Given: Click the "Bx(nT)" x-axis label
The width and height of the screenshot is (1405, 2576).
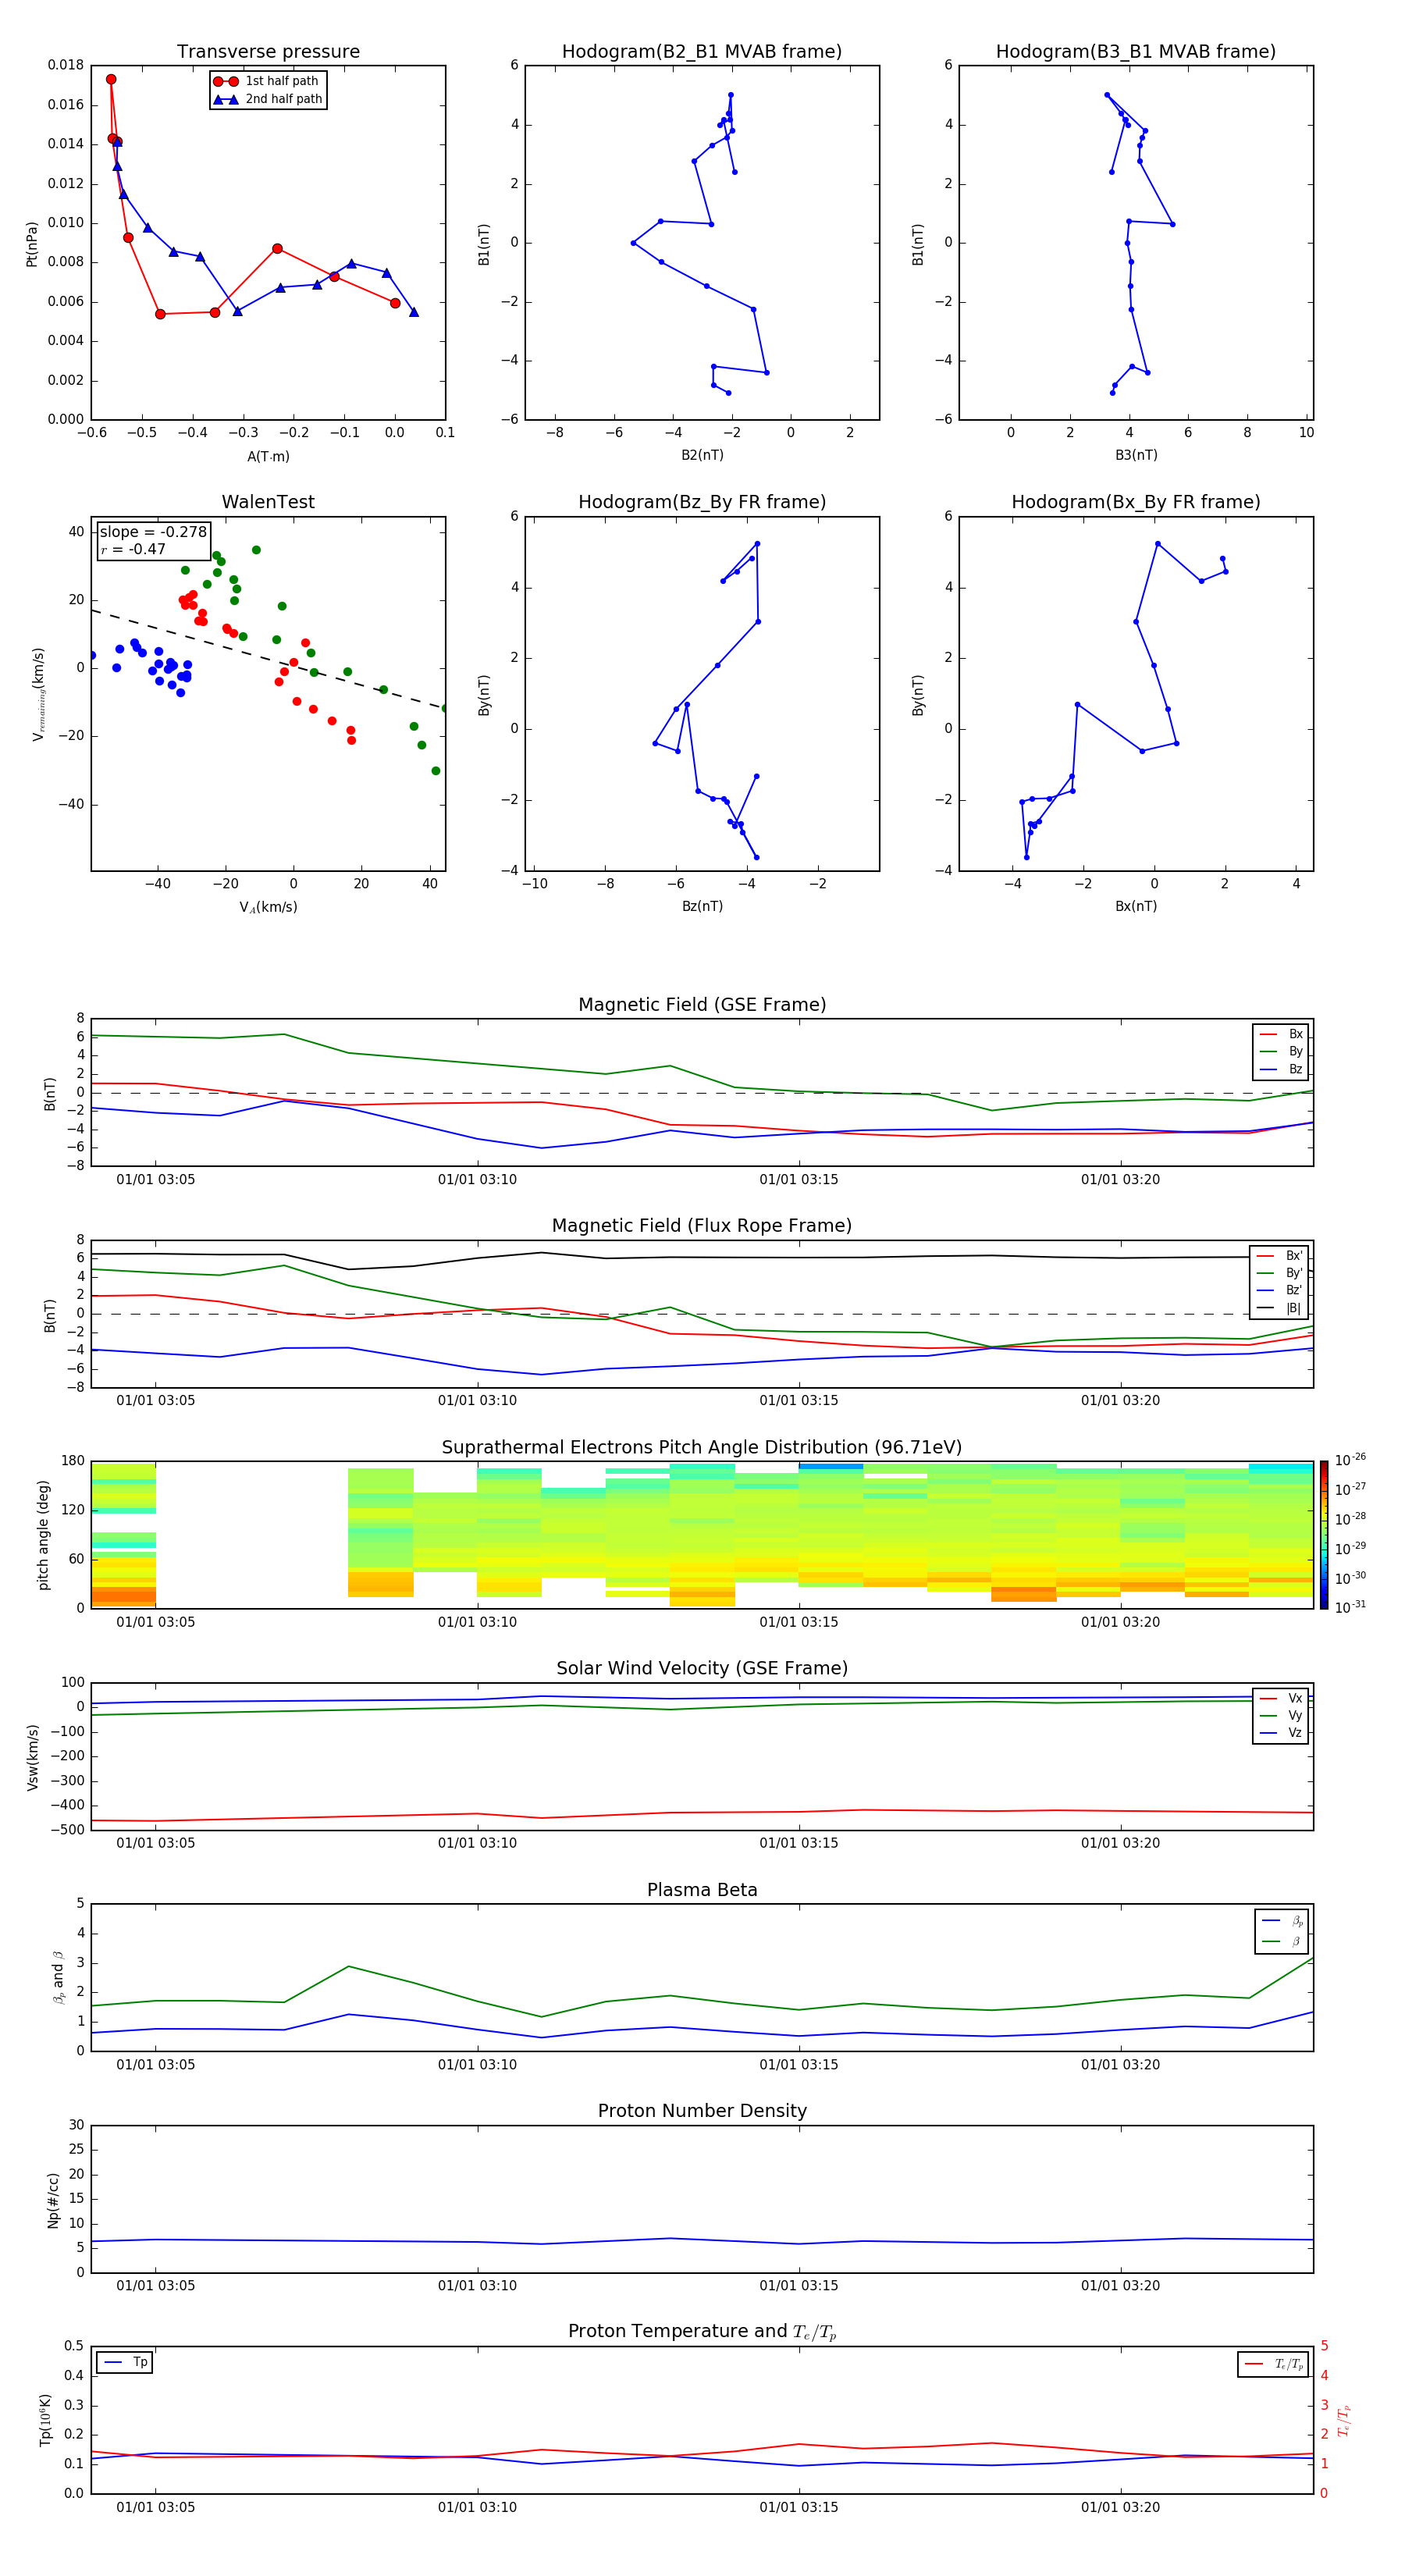Looking at the screenshot, I should (1136, 906).
